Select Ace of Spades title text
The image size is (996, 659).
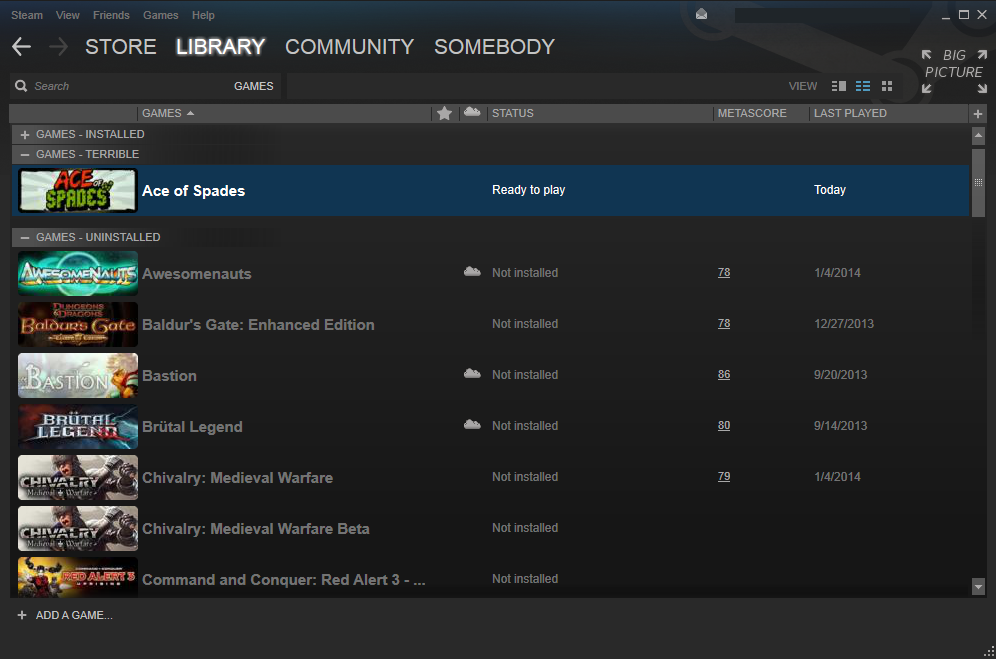pyautogui.click(x=193, y=191)
